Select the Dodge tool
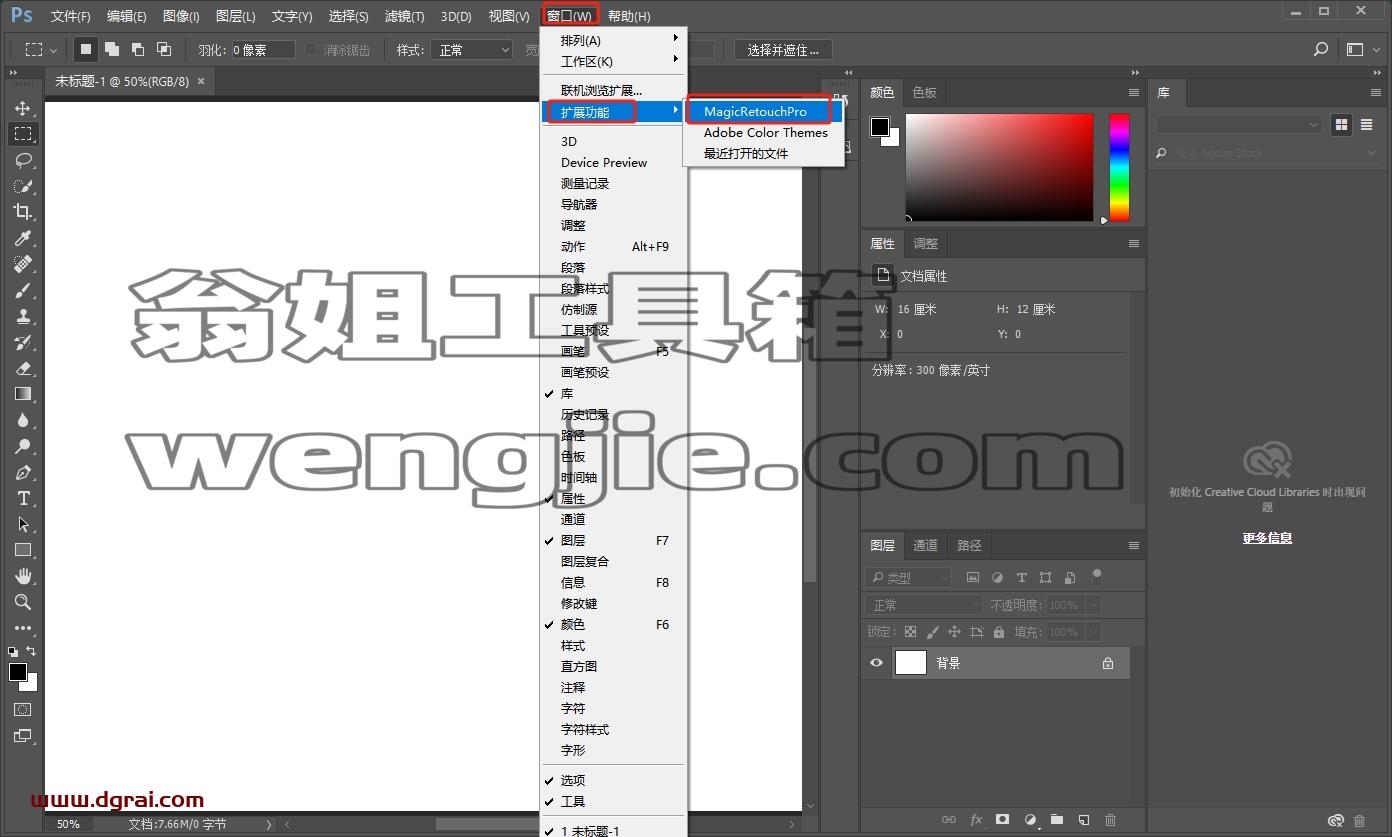Screen dimensions: 1392x837 point(22,446)
